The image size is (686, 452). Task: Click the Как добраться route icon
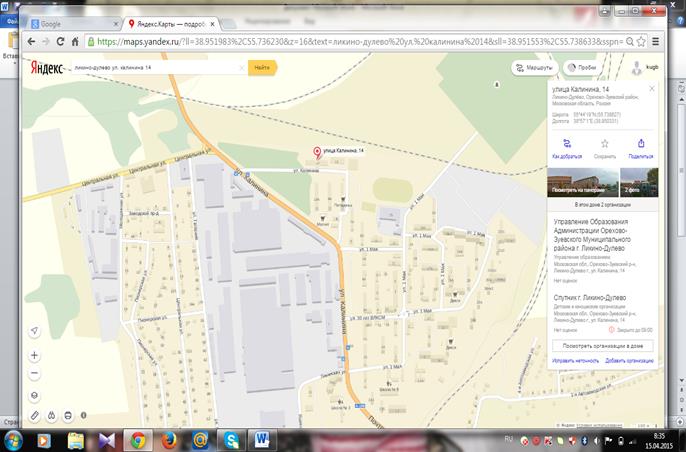(567, 144)
